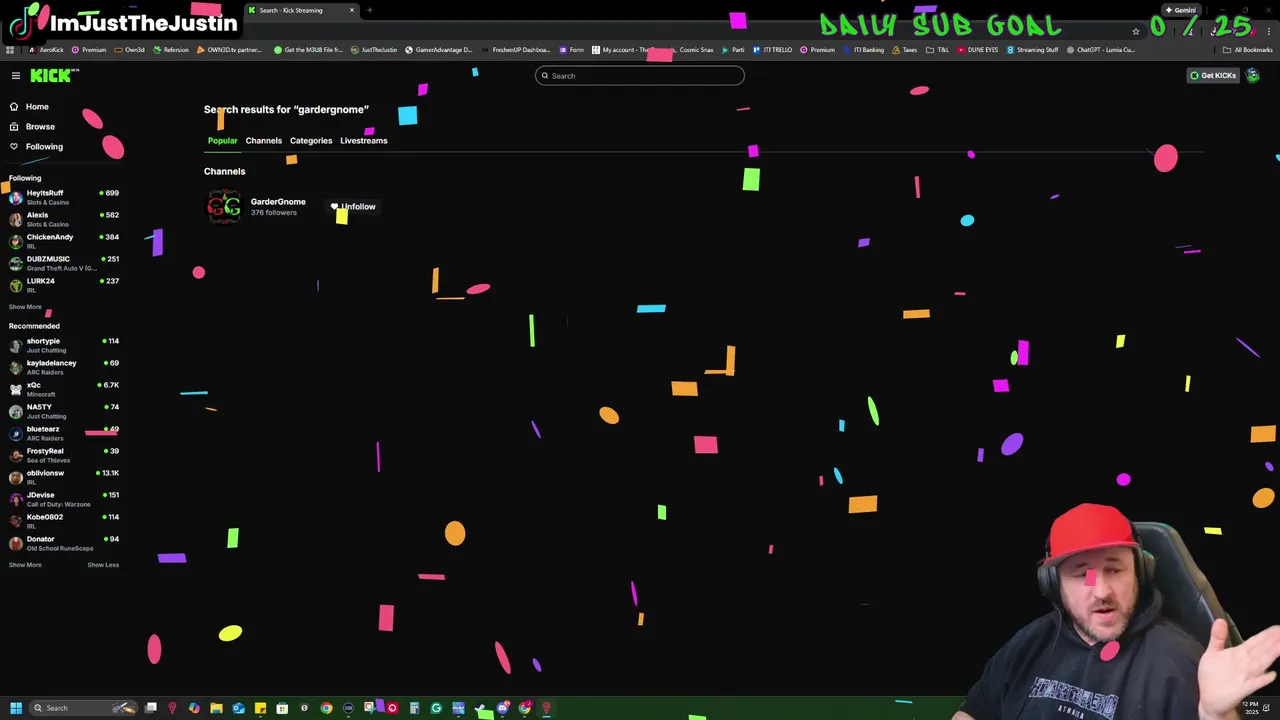Open Streaming Stuff bookmark folder
This screenshot has width=1280, height=720.
coord(1032,50)
